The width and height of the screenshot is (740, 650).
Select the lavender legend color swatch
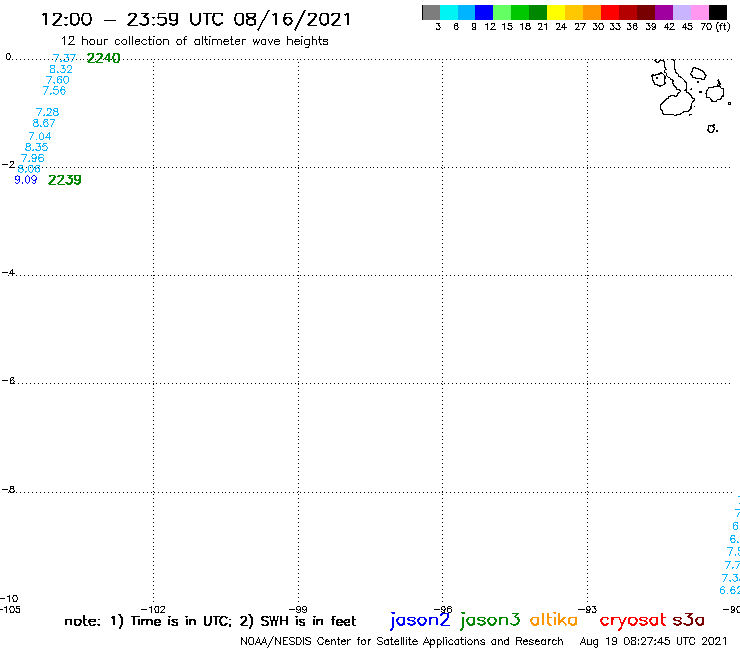682,12
